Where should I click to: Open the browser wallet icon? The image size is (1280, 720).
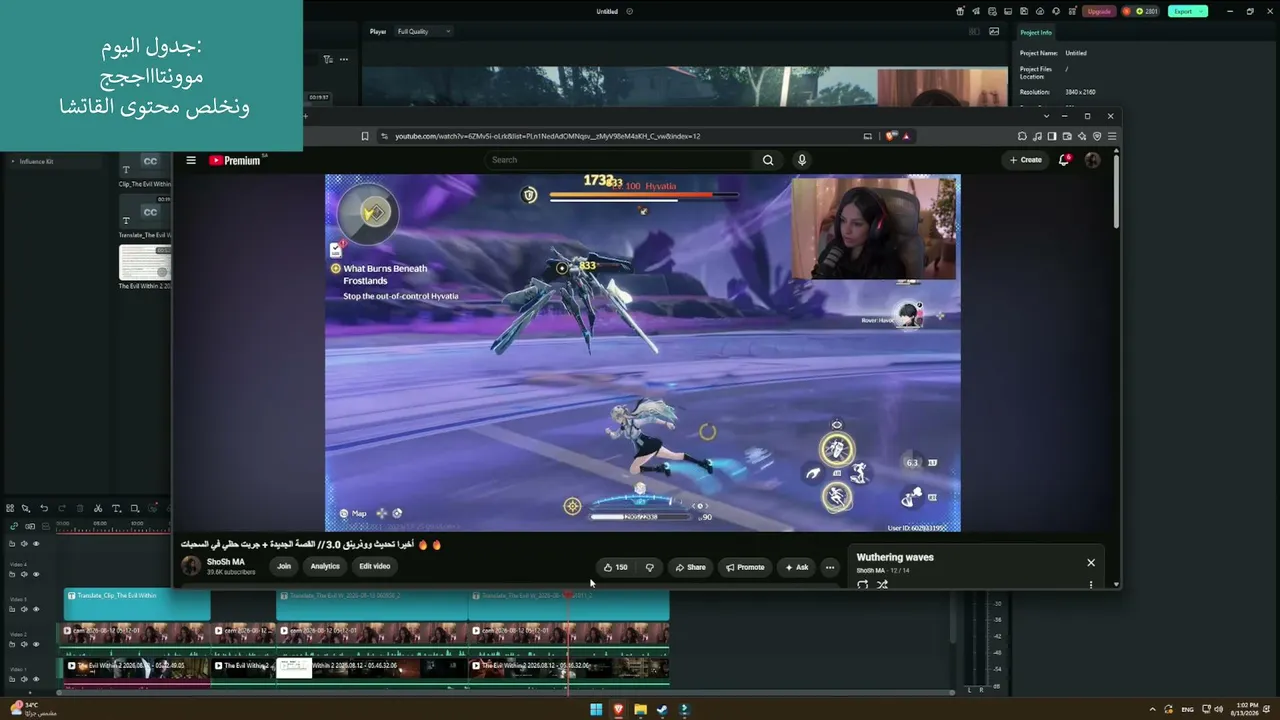(1067, 136)
